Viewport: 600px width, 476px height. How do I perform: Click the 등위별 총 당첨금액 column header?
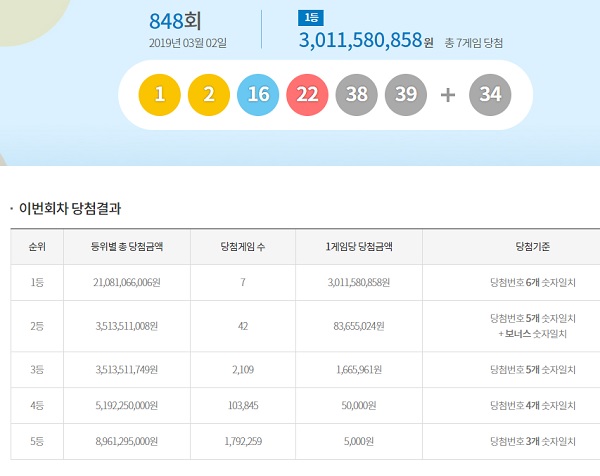coord(127,246)
